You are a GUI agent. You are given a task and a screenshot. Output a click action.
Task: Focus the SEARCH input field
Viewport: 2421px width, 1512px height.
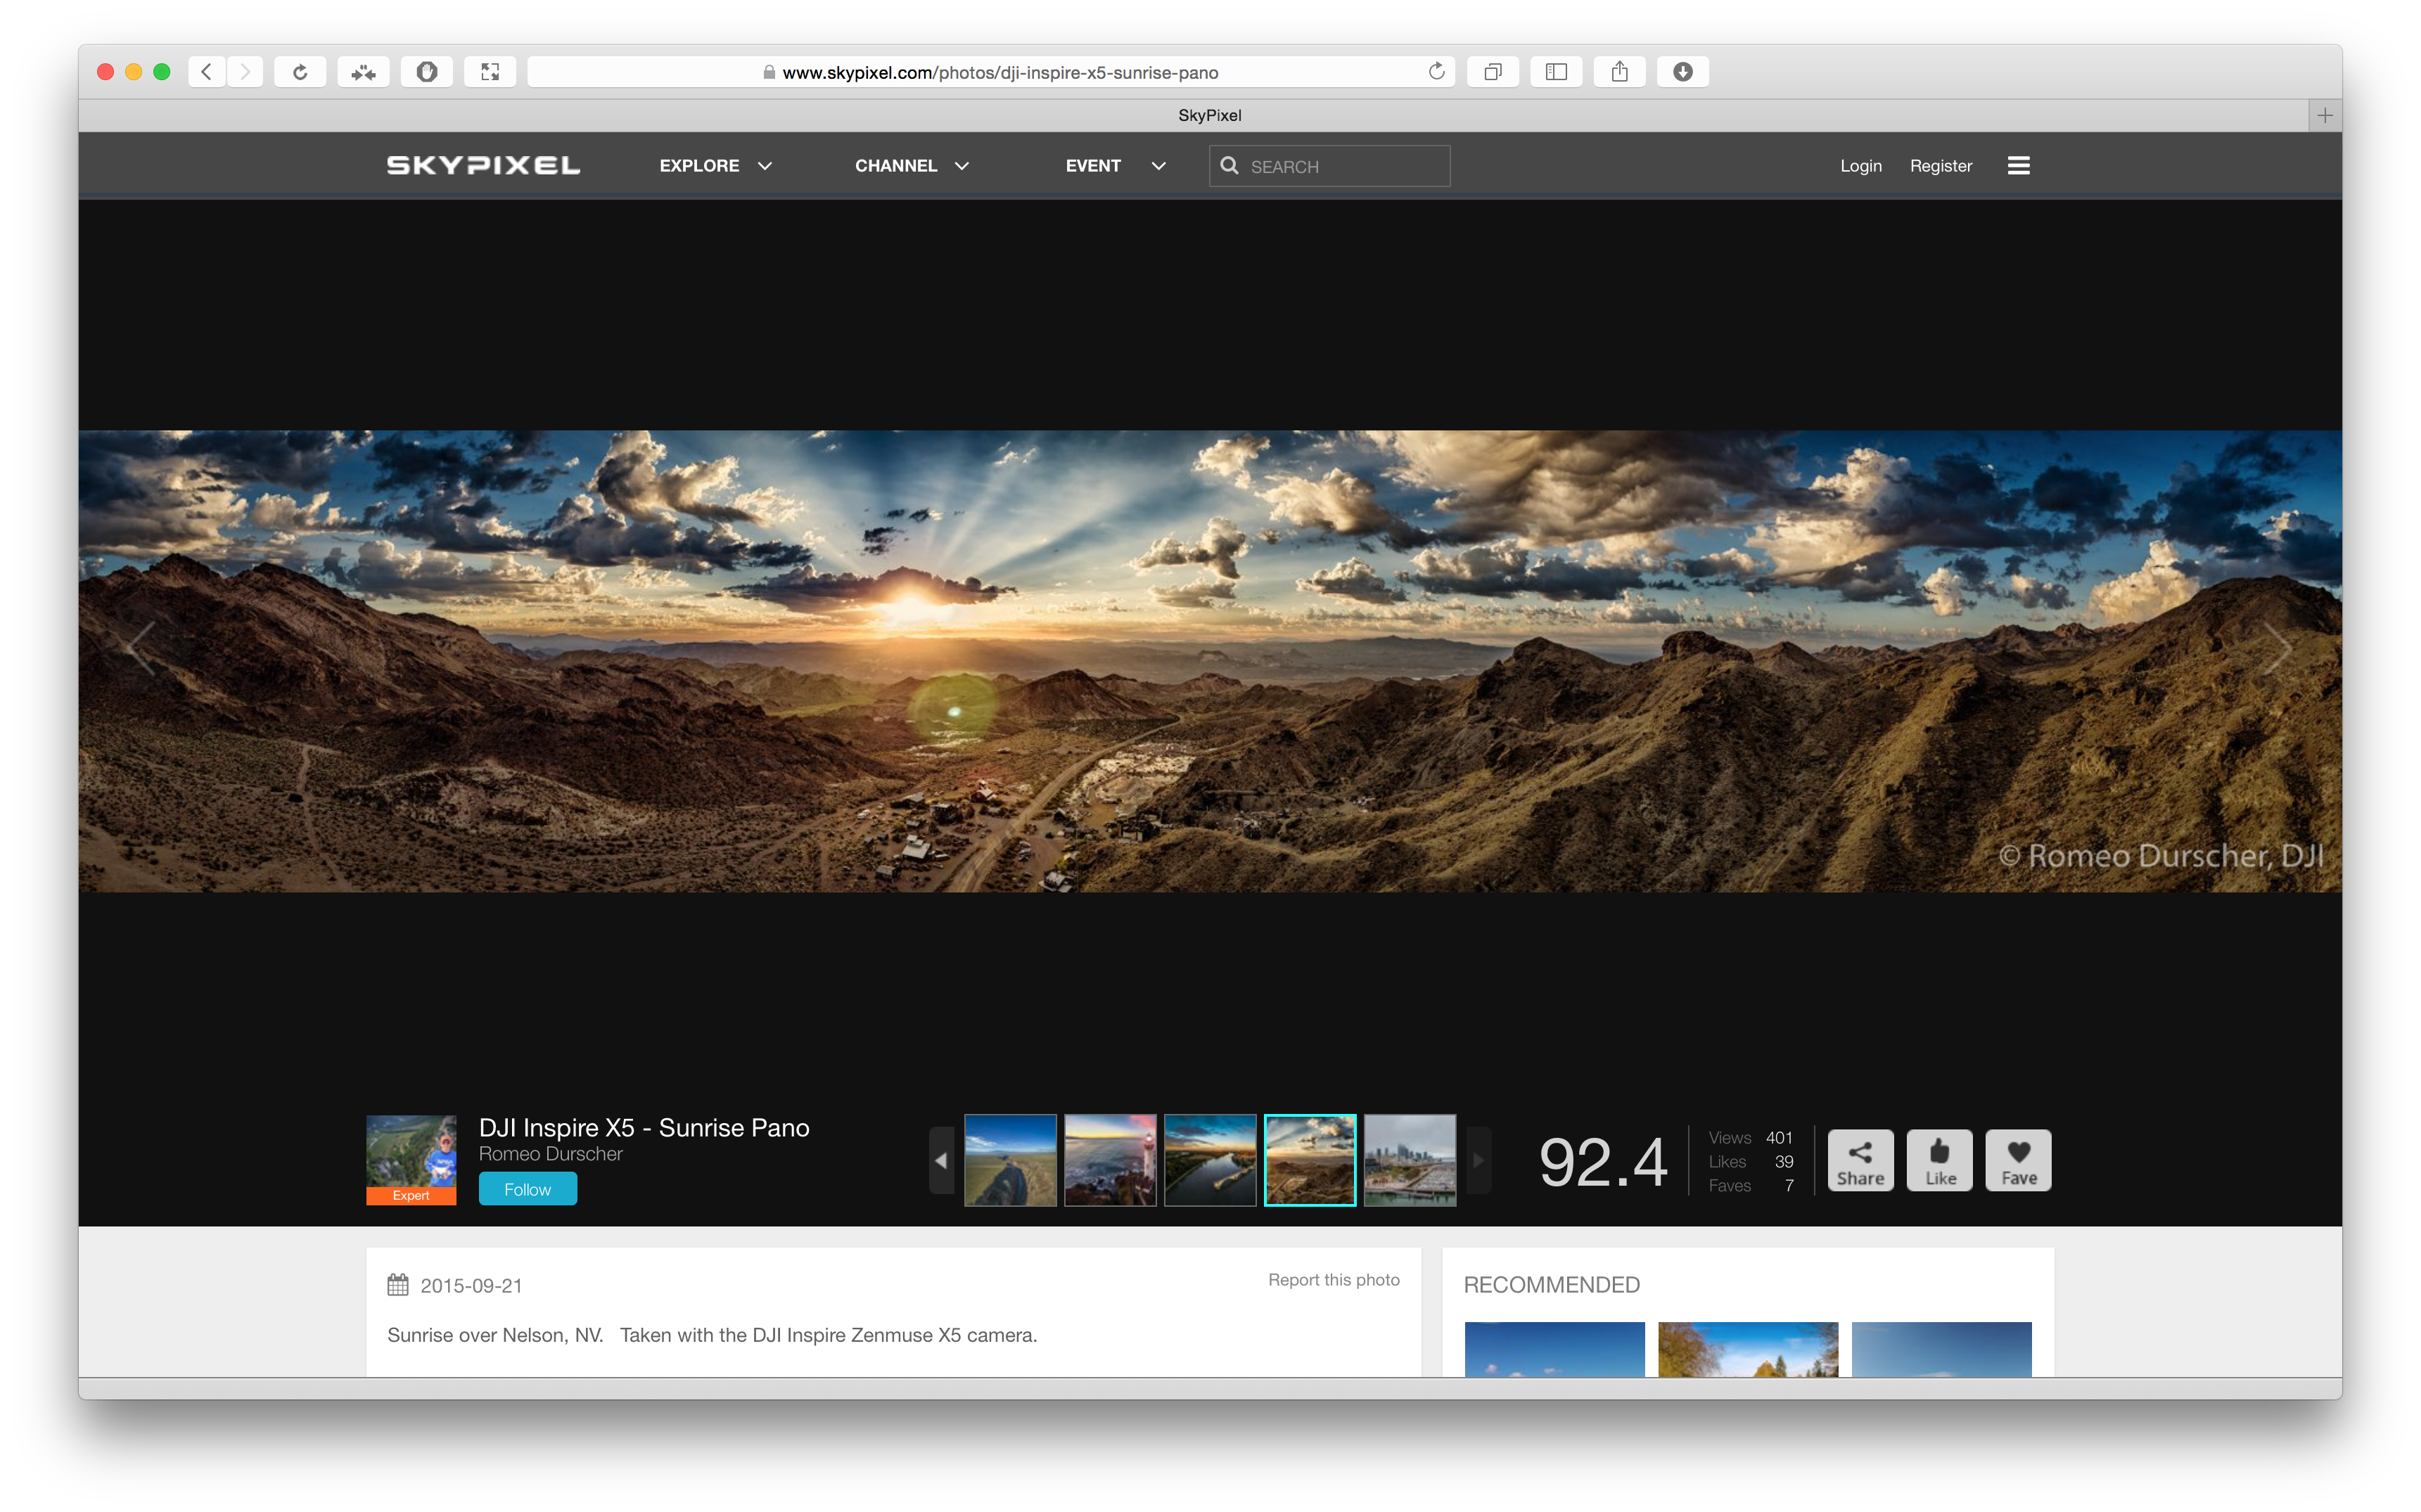tap(1340, 166)
